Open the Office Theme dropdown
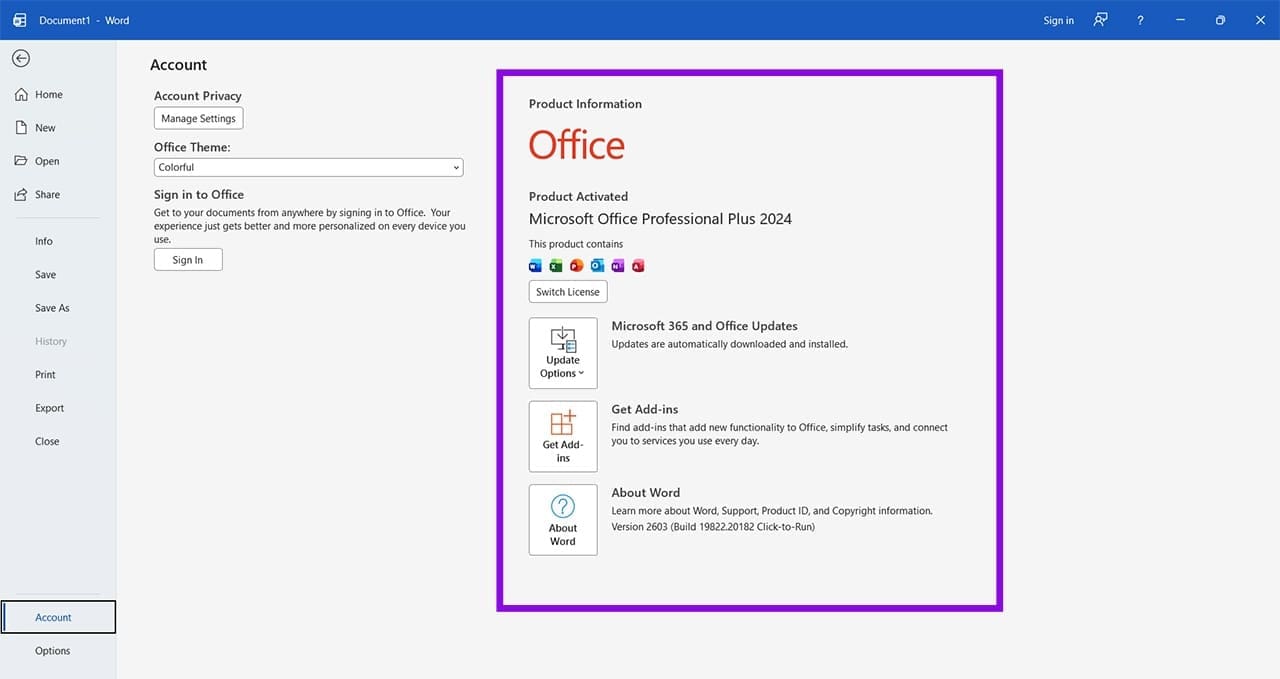 pyautogui.click(x=308, y=168)
